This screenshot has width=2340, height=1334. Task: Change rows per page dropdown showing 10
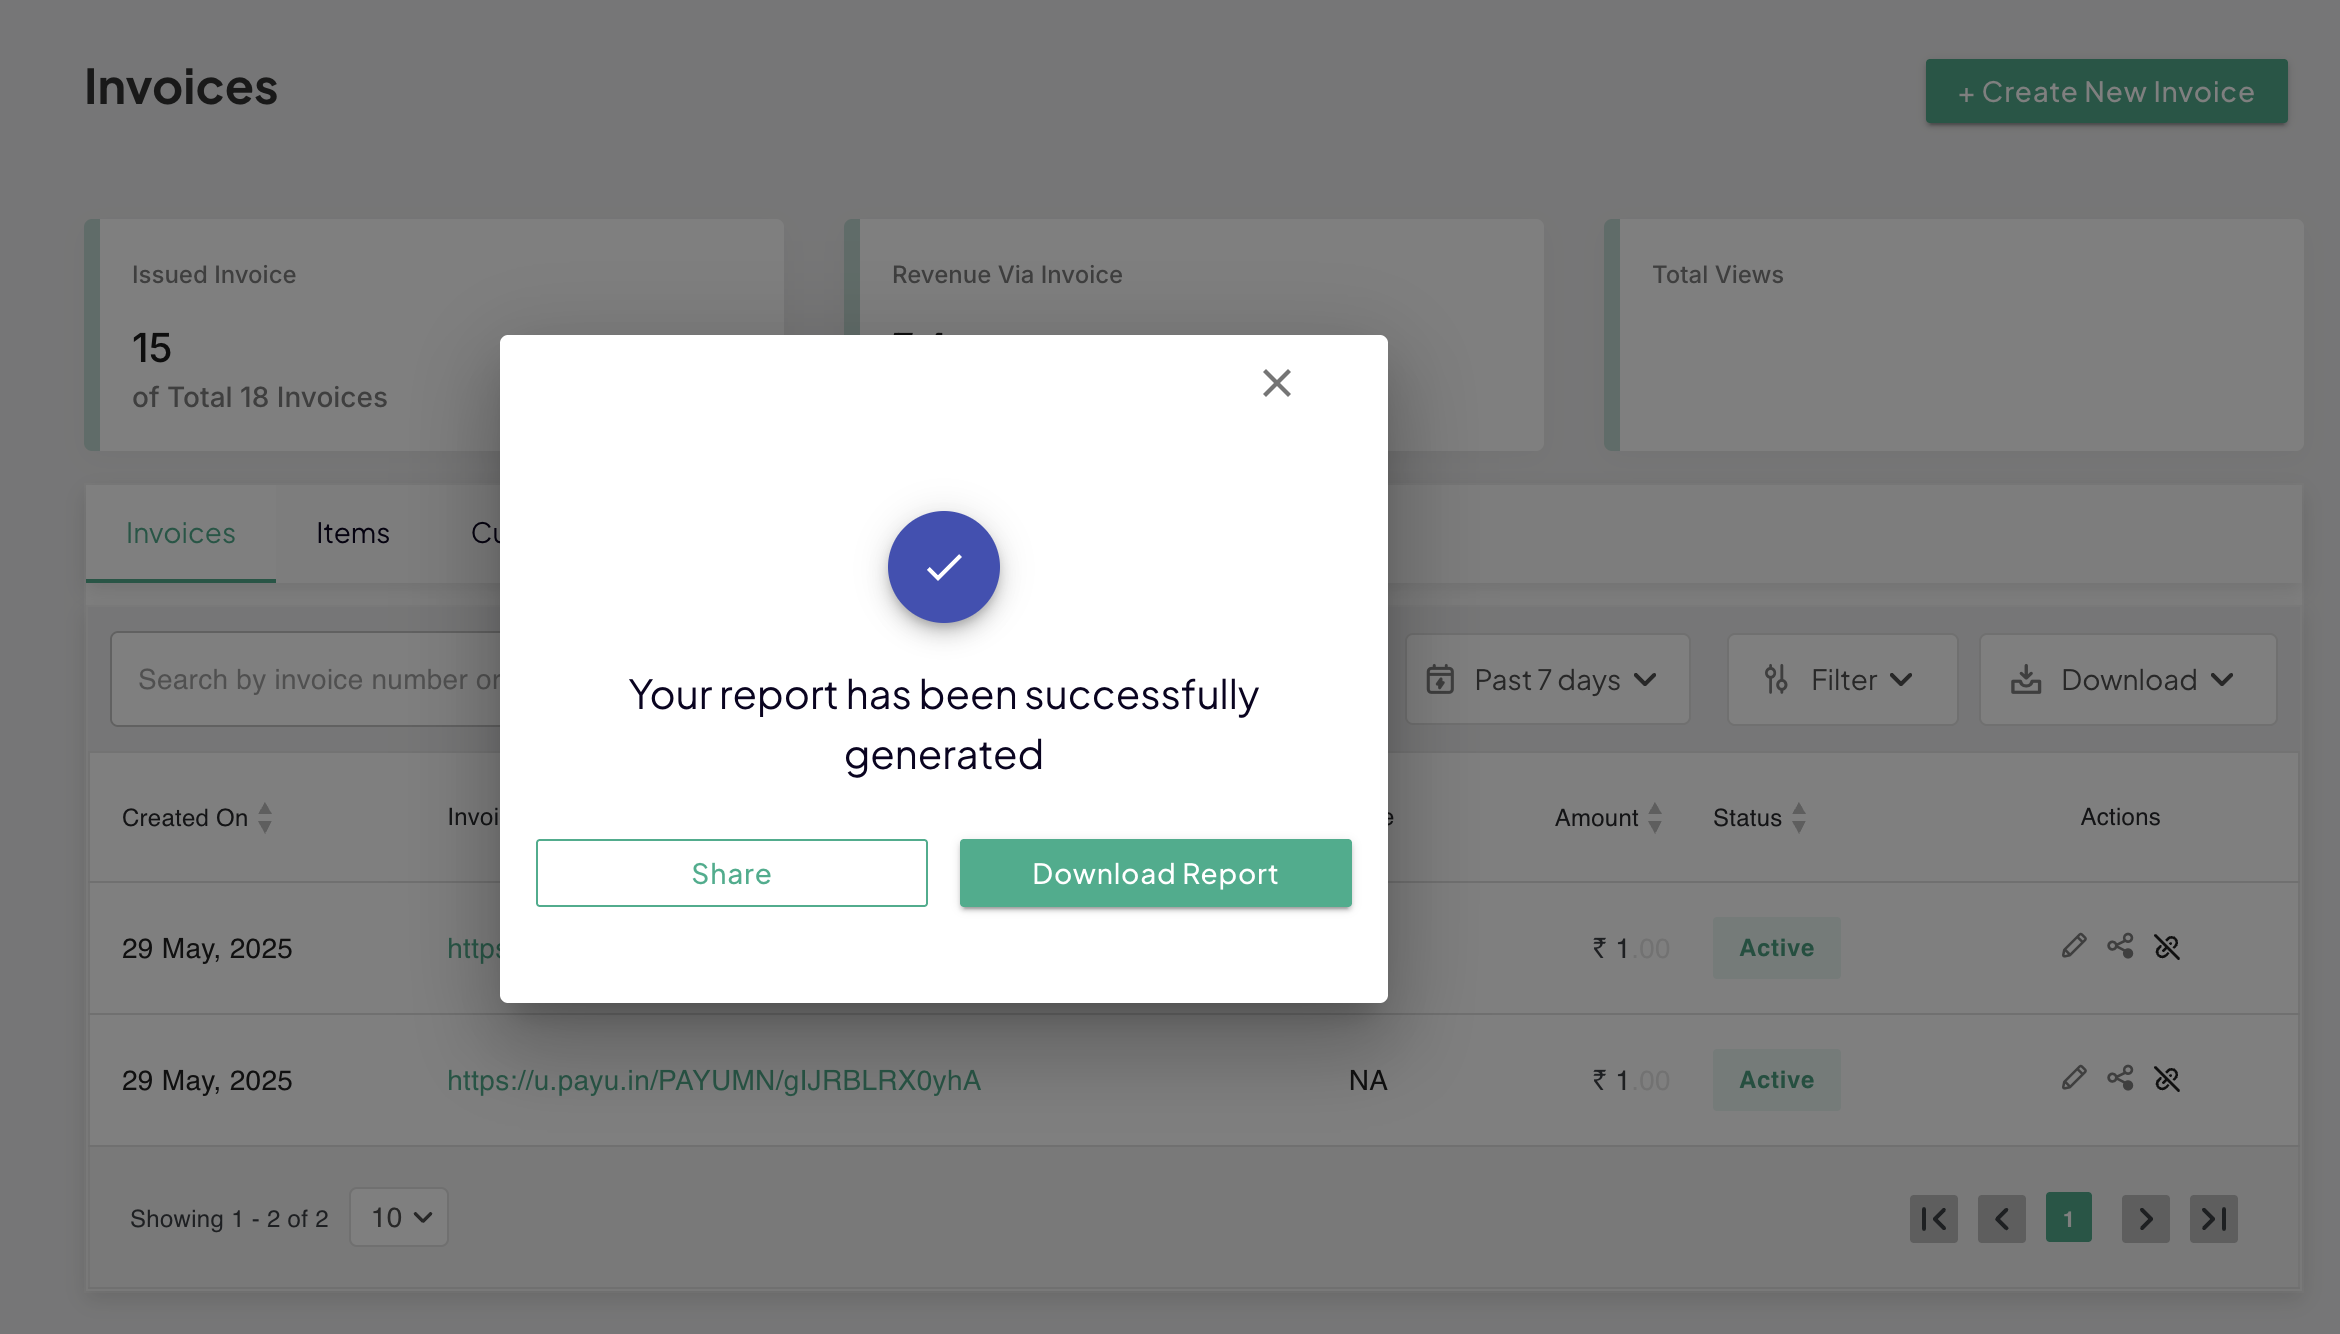(x=399, y=1217)
